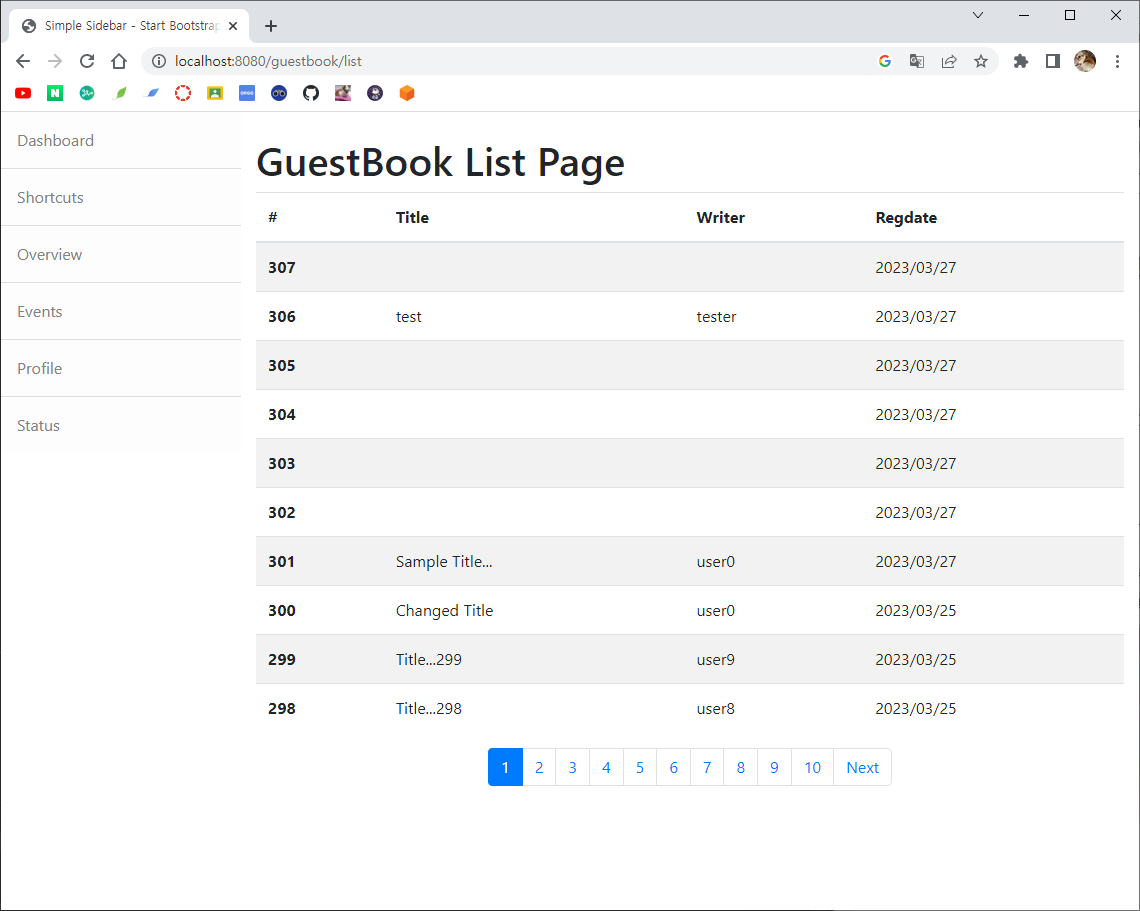Open the teal circle graph bookmark
The image size is (1140, 911).
pyautogui.click(x=87, y=93)
